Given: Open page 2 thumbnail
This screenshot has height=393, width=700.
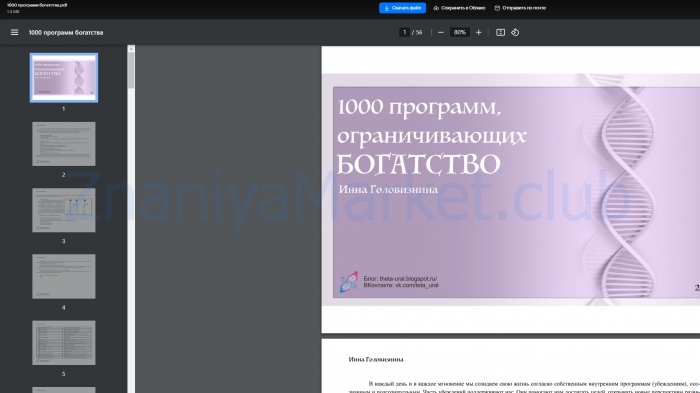Looking at the screenshot, I should (64, 144).
